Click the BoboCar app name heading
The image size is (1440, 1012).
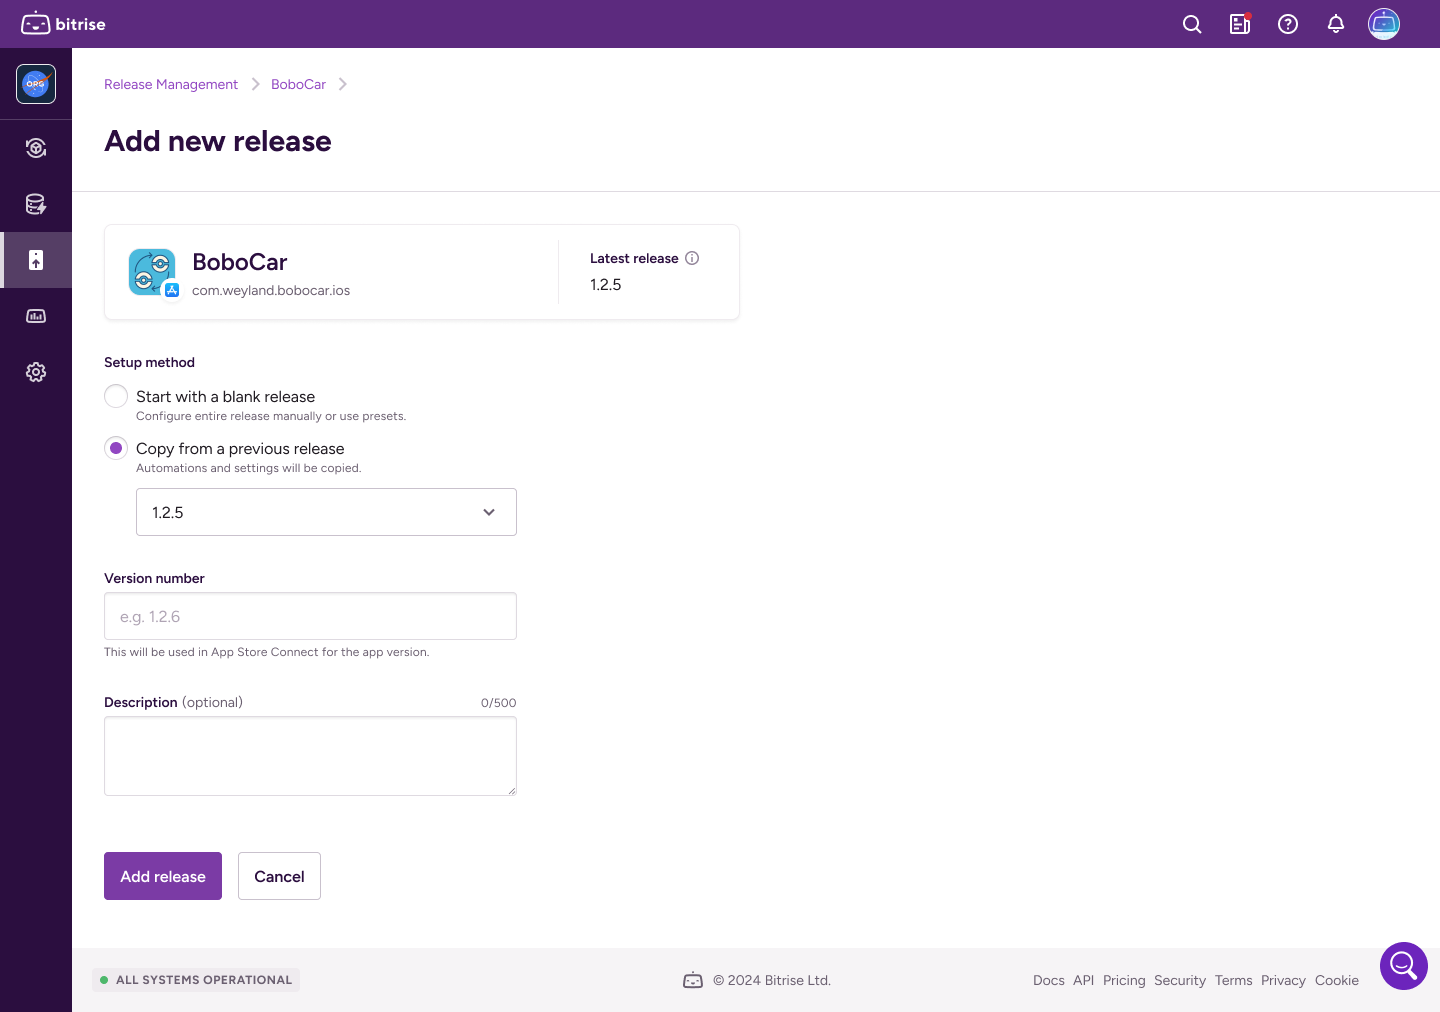240,262
